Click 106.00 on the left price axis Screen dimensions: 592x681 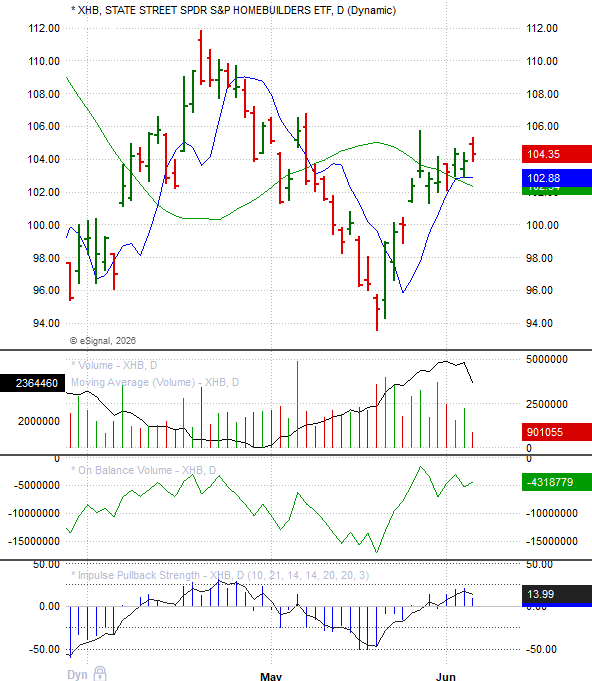[x=44, y=126]
